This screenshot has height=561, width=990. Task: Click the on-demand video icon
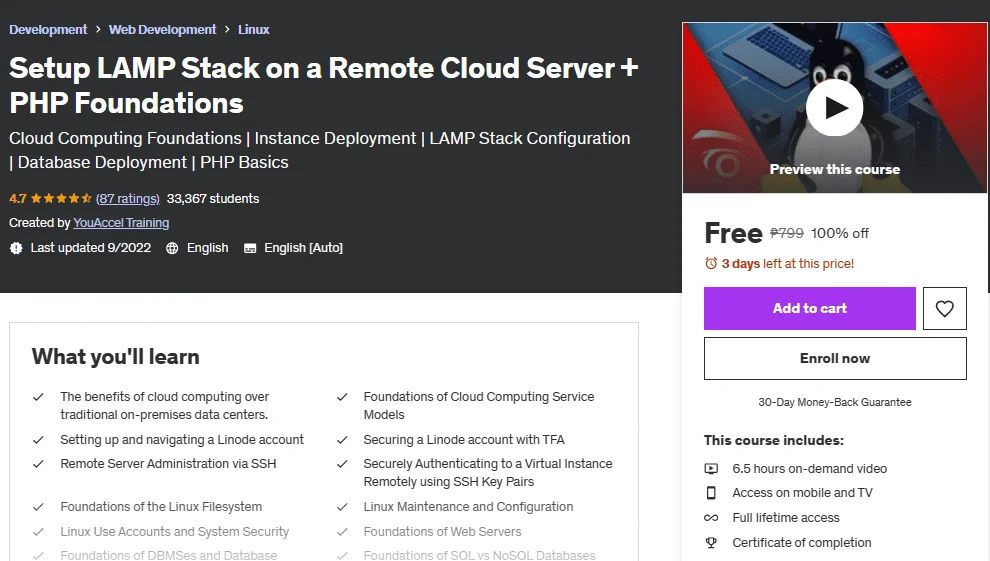711,468
